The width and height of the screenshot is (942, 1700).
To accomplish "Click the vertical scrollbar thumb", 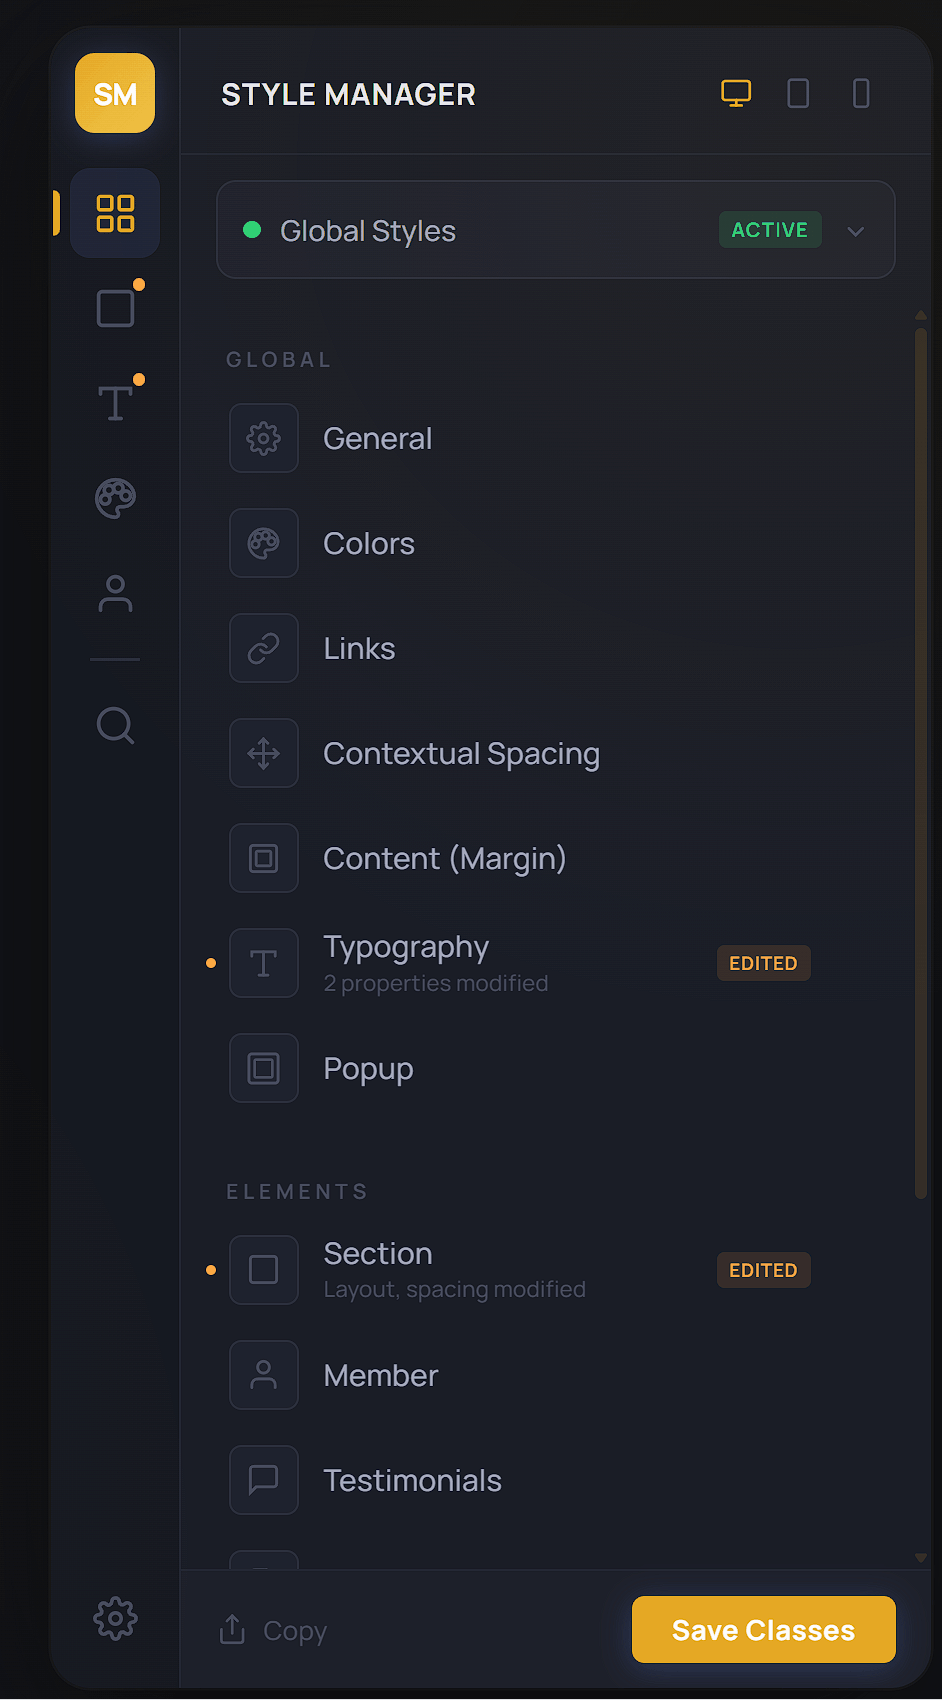I will point(920,760).
